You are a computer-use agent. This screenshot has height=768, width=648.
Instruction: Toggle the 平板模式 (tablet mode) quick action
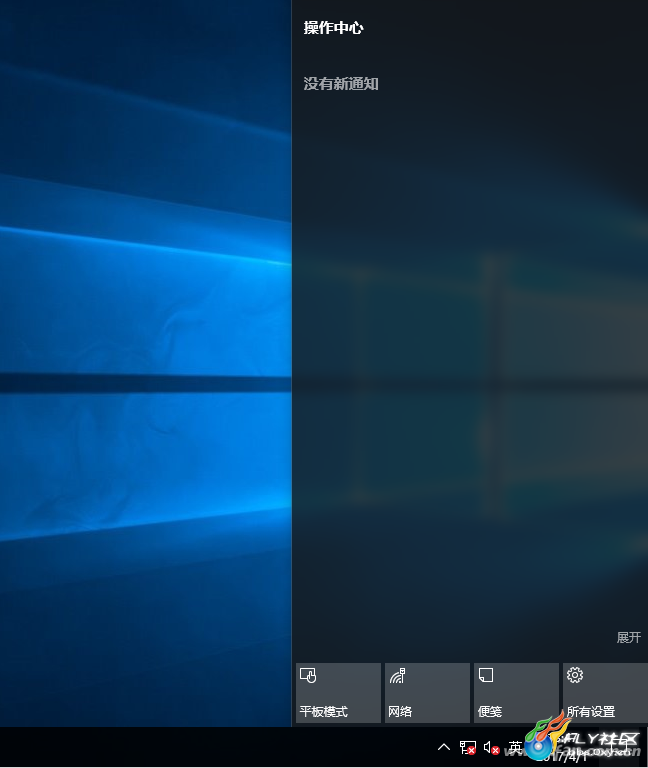338,693
